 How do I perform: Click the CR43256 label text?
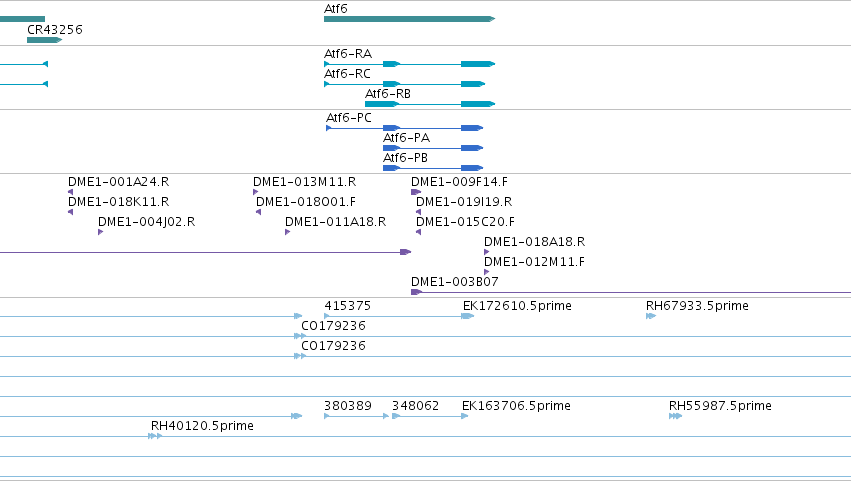[55, 29]
